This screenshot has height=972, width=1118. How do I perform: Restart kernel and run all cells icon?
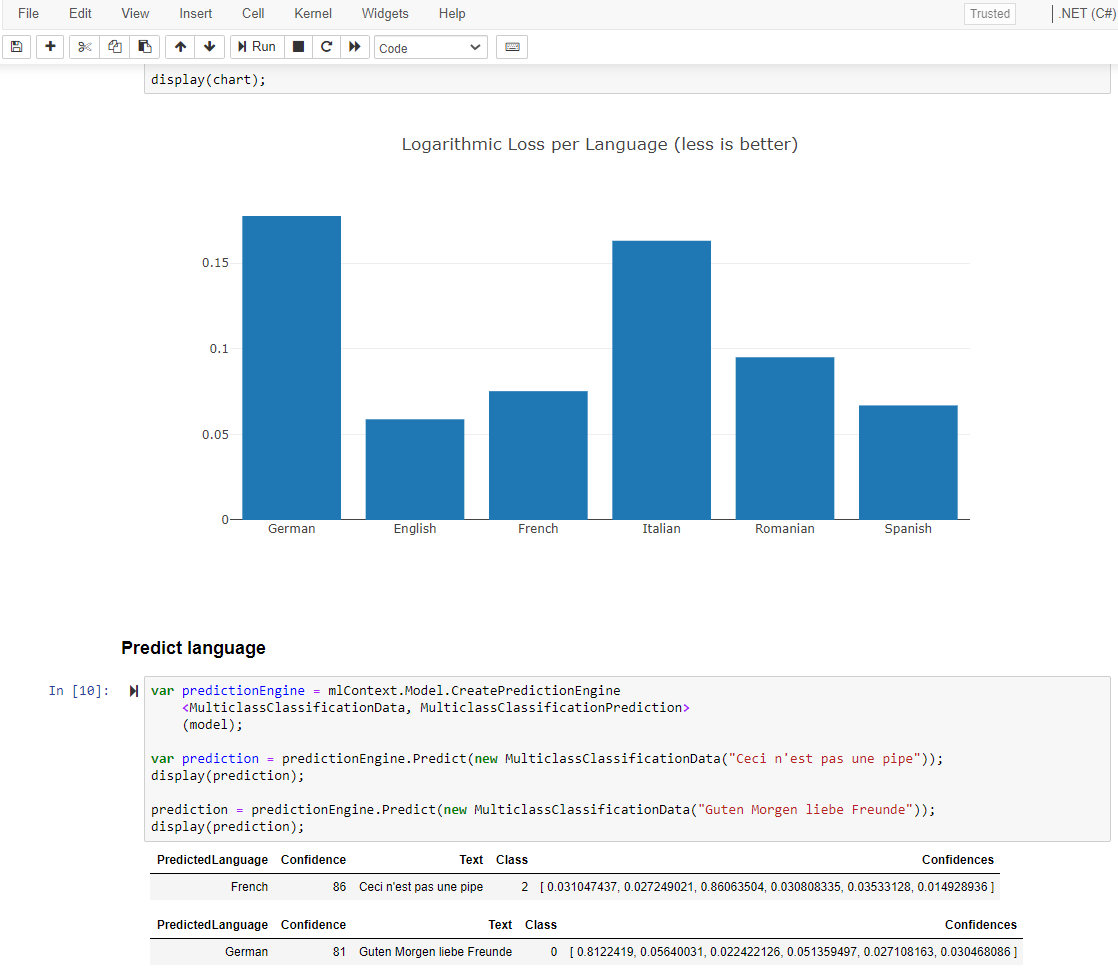point(354,47)
